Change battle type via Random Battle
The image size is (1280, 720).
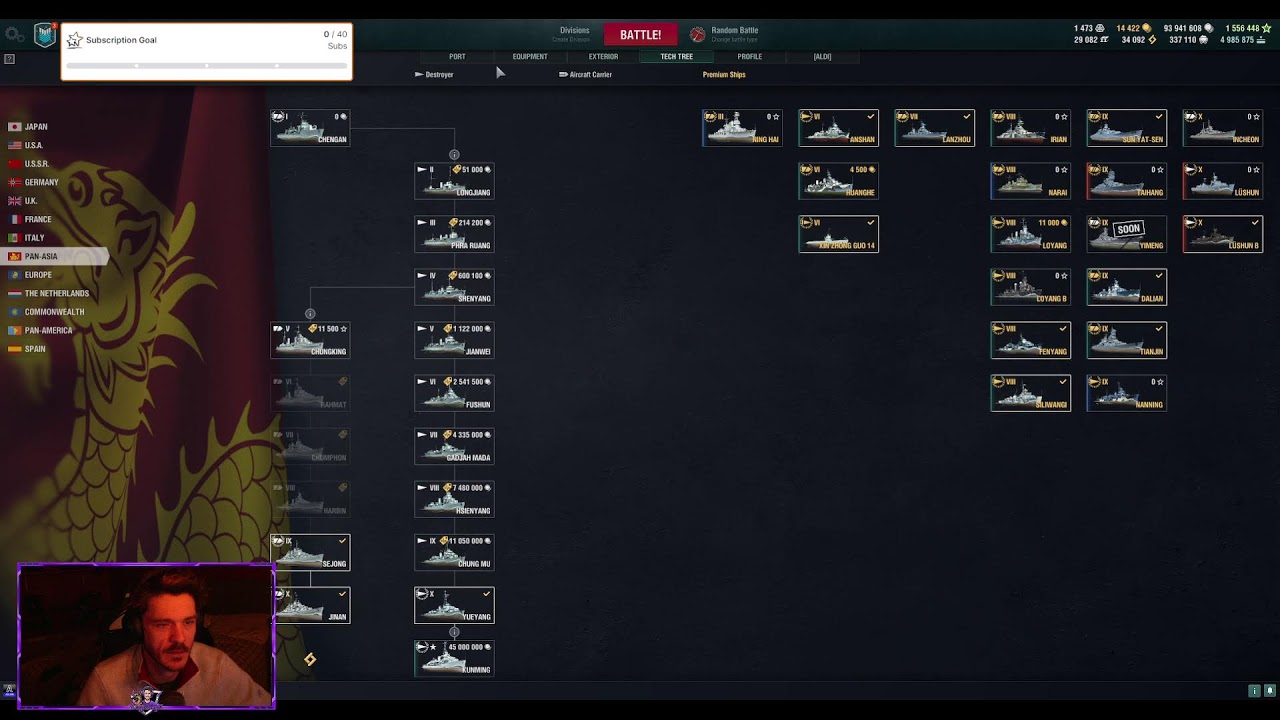(735, 34)
